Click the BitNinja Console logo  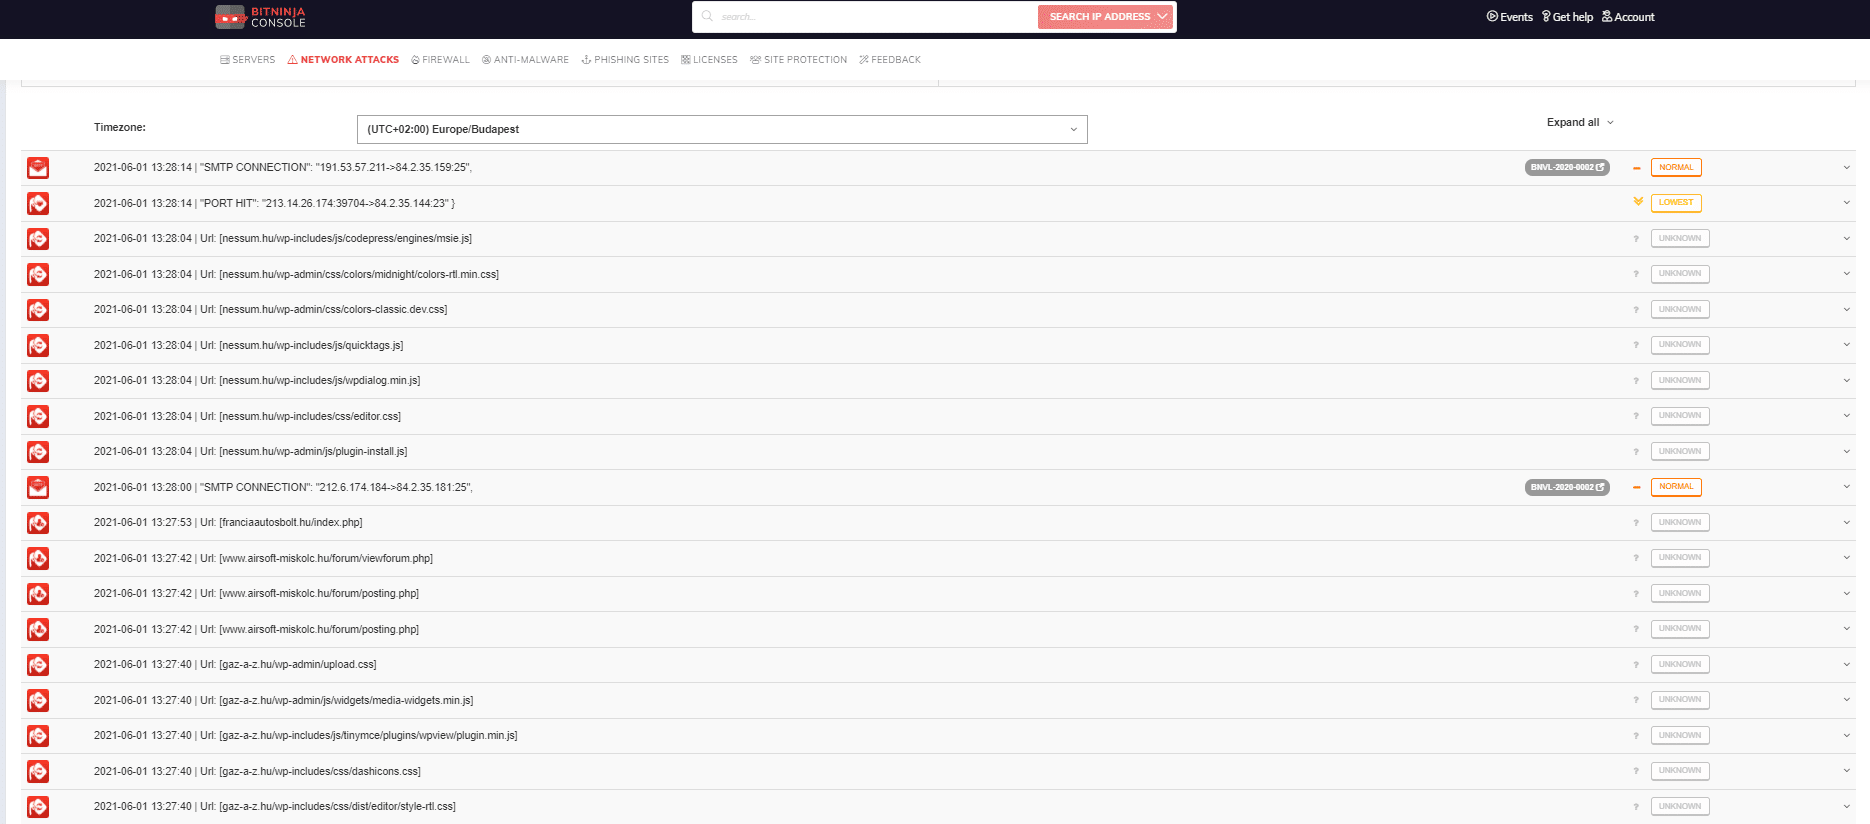click(260, 17)
